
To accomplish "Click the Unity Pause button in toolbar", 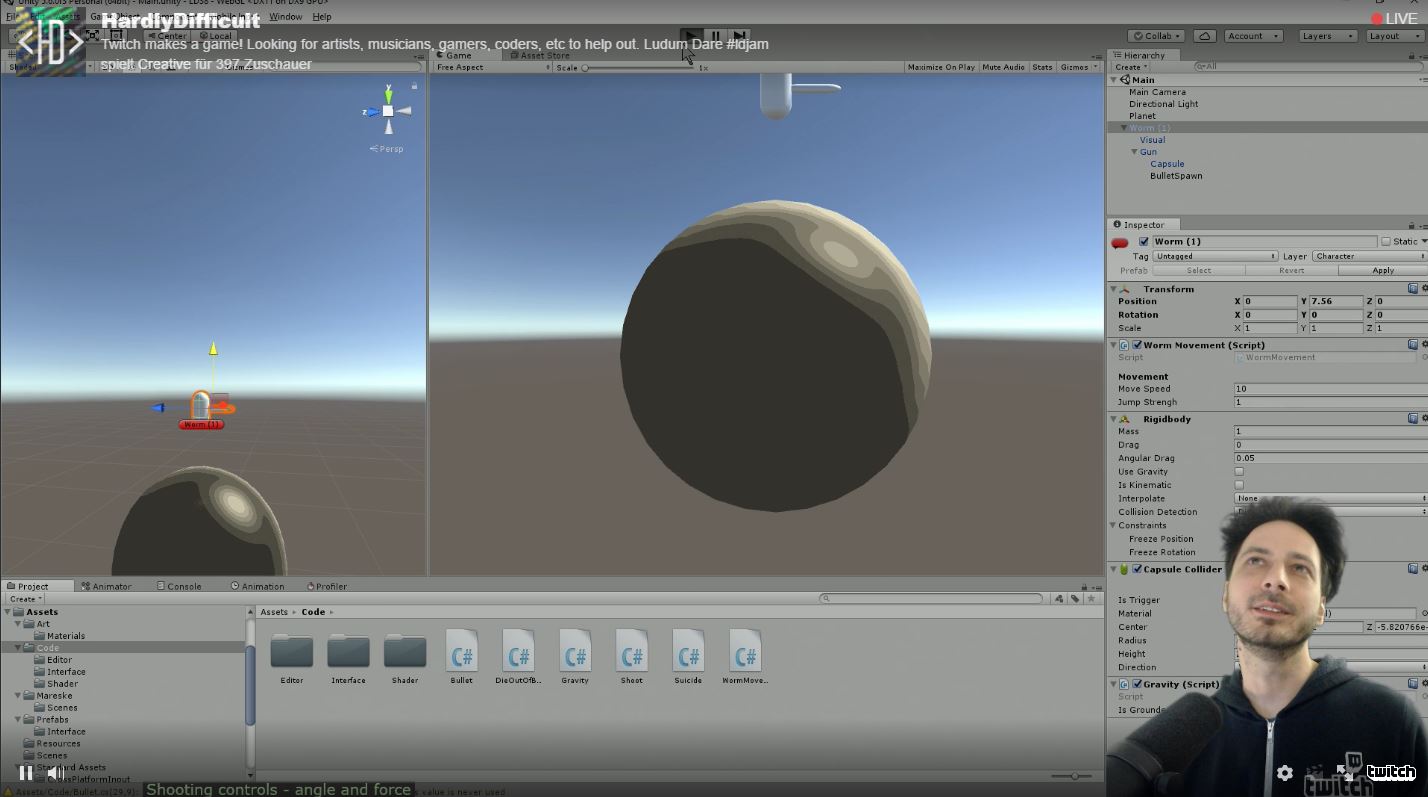I will pos(715,36).
